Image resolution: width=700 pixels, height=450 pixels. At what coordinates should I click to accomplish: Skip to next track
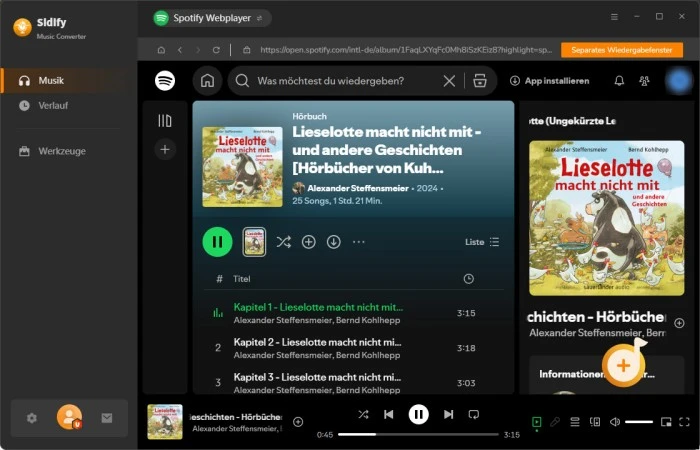pos(448,414)
